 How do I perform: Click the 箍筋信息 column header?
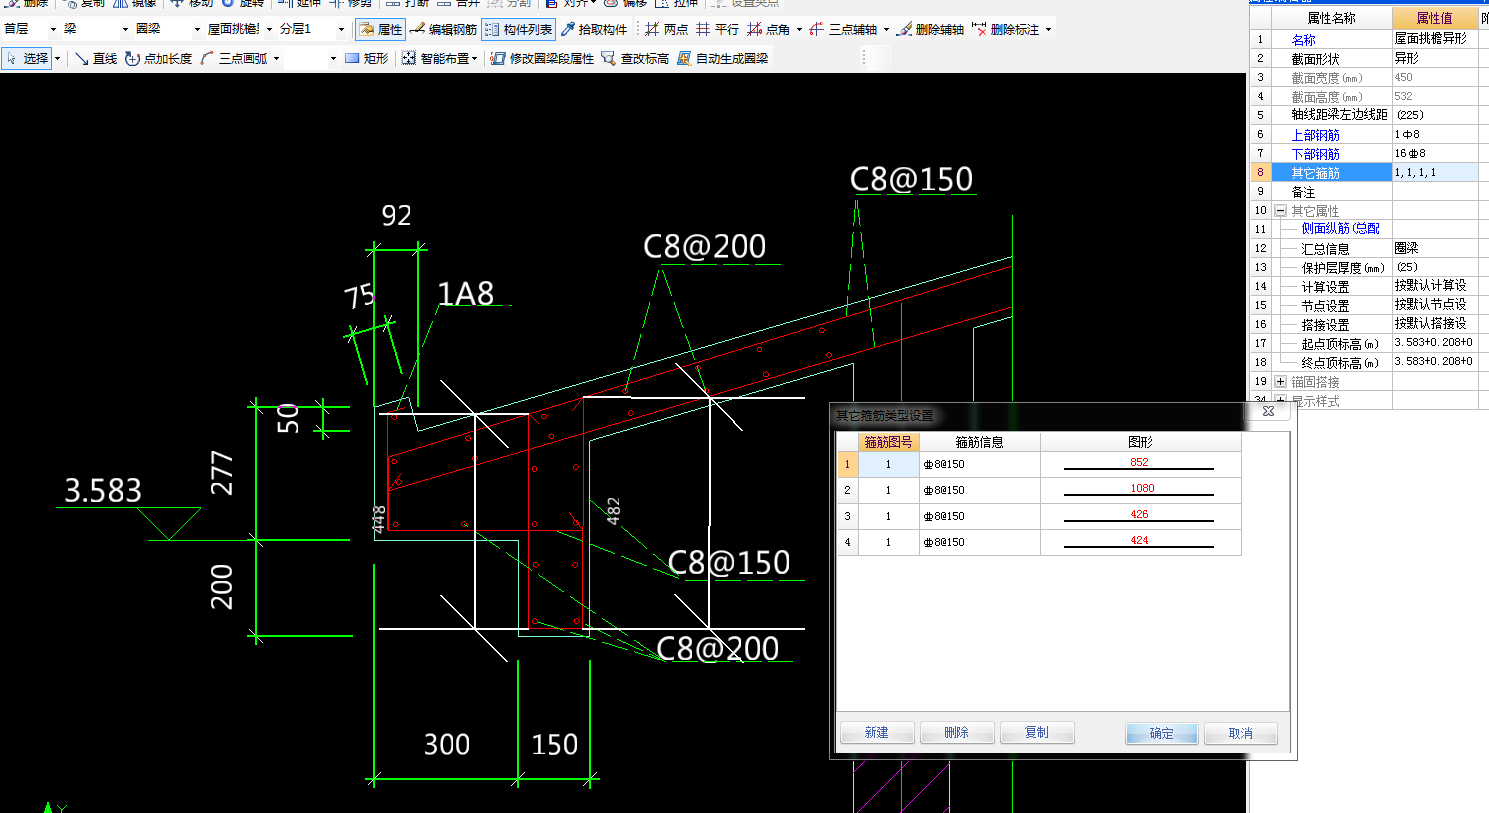tap(979, 442)
